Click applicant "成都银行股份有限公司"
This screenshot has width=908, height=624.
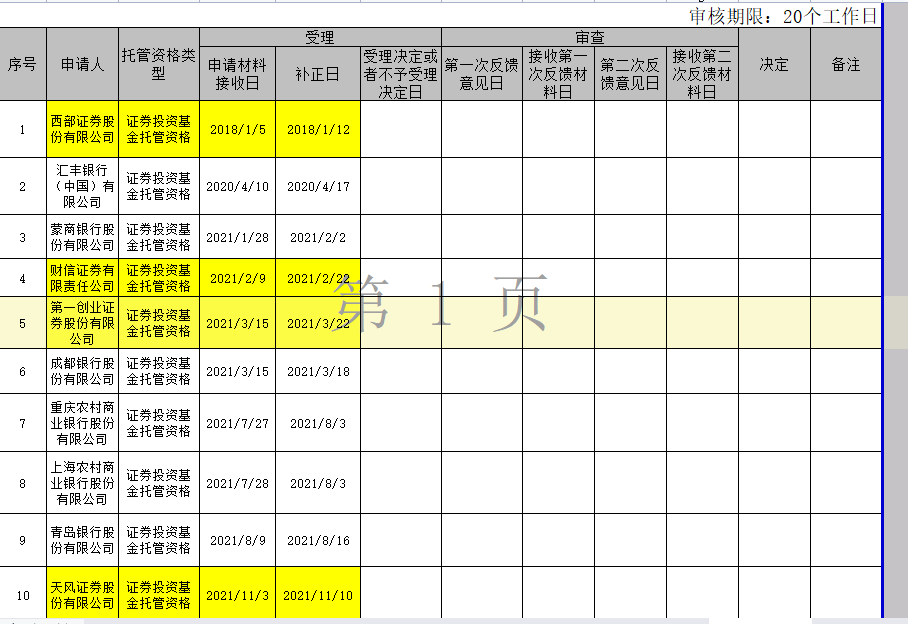pos(82,371)
